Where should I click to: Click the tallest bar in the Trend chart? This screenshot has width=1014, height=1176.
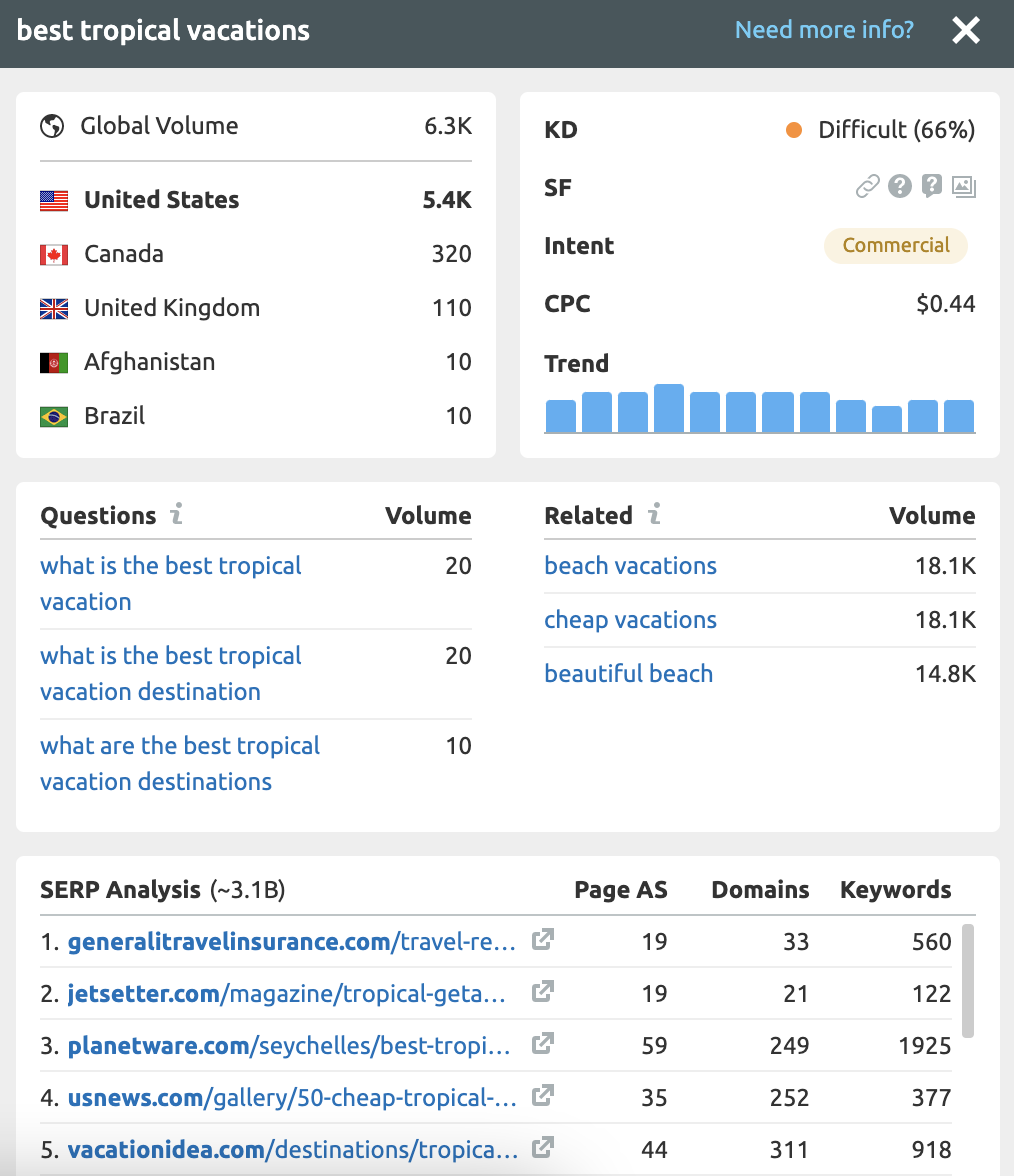[668, 408]
